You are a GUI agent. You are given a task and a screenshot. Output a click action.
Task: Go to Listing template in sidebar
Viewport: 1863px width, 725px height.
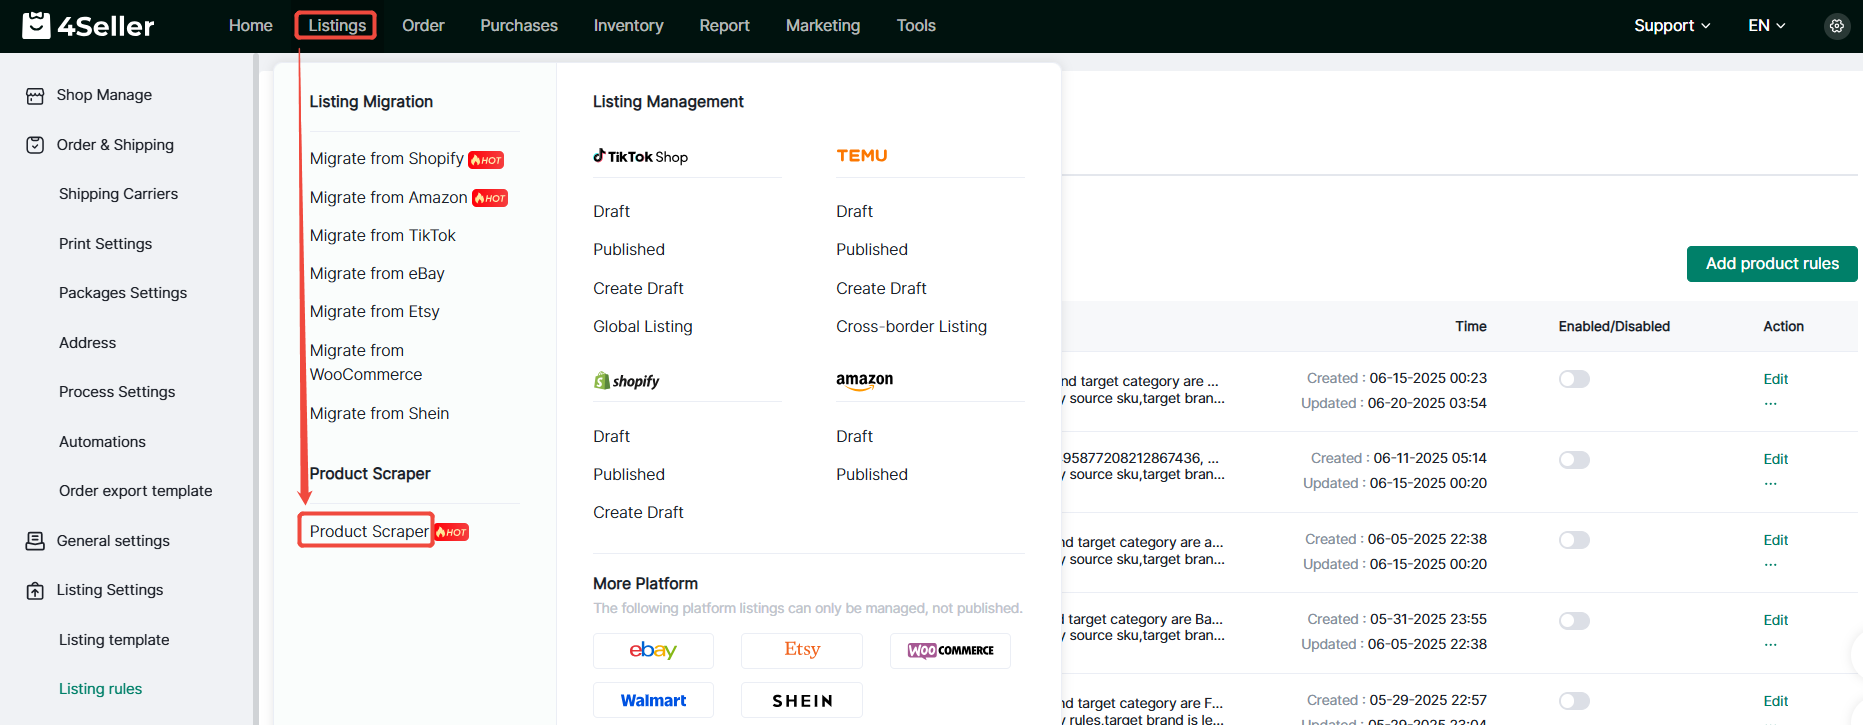114,640
